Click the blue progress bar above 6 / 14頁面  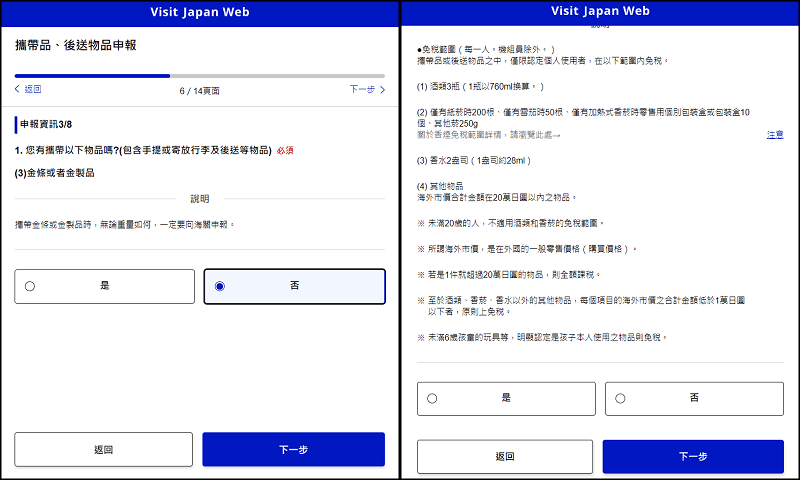[x=92, y=76]
